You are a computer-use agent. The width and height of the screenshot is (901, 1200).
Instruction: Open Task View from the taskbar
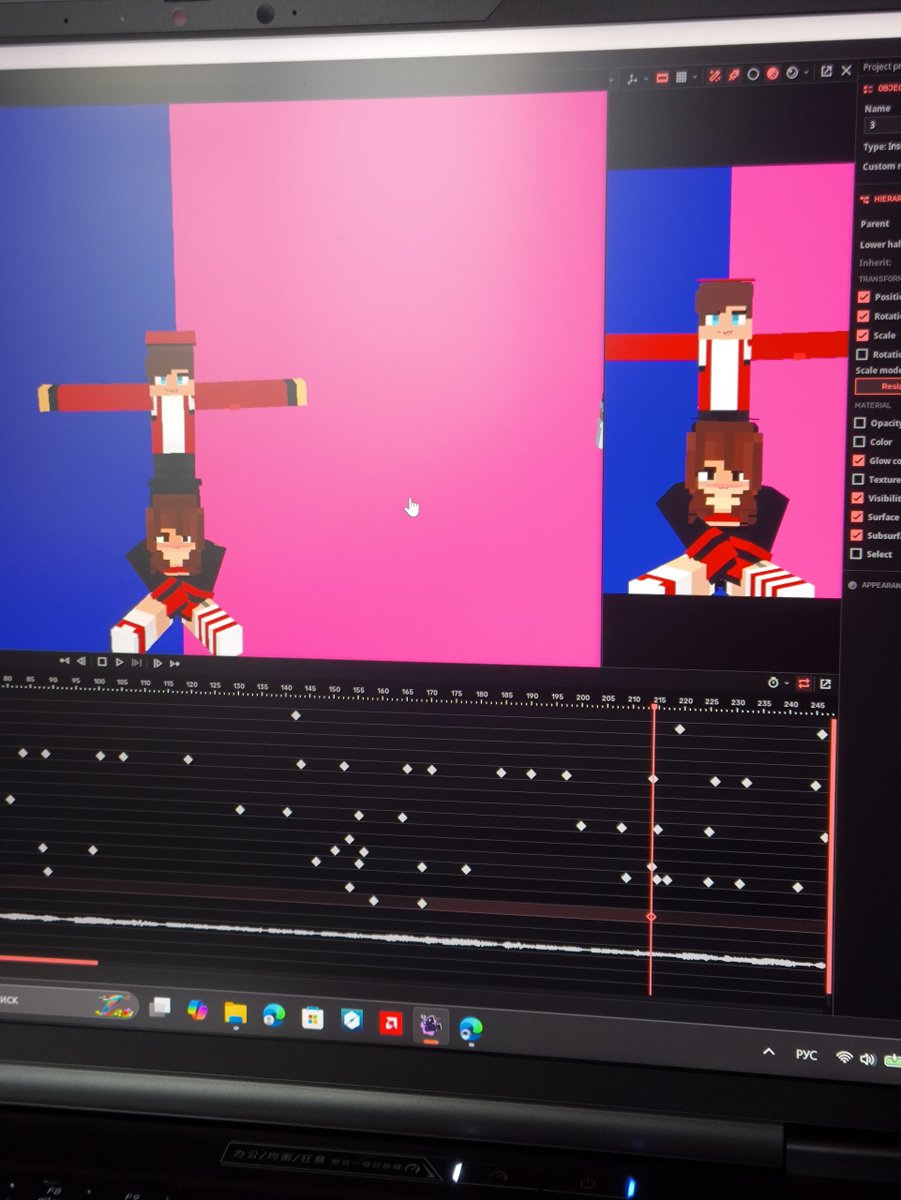click(x=160, y=1007)
